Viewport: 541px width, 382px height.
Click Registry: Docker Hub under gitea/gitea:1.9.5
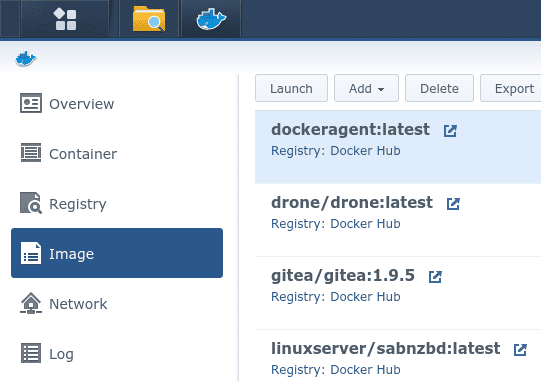tap(336, 297)
